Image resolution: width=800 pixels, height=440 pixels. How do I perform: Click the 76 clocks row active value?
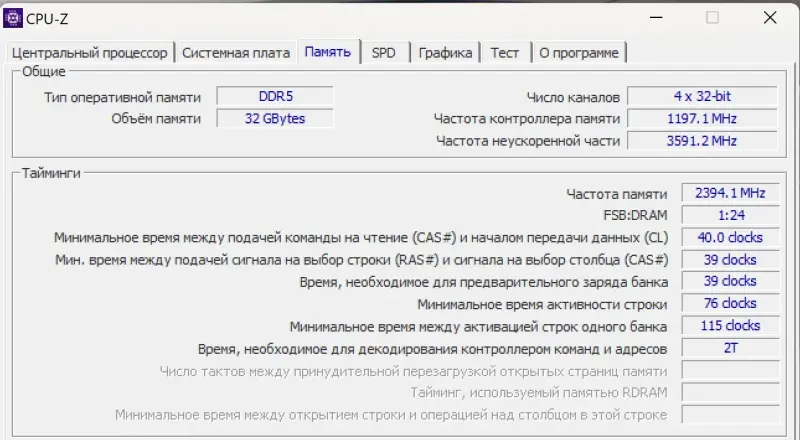pyautogui.click(x=730, y=303)
